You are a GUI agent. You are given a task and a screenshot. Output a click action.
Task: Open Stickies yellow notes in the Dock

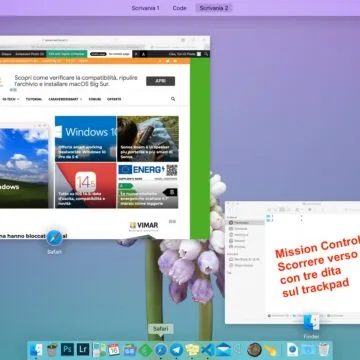(x=192, y=350)
